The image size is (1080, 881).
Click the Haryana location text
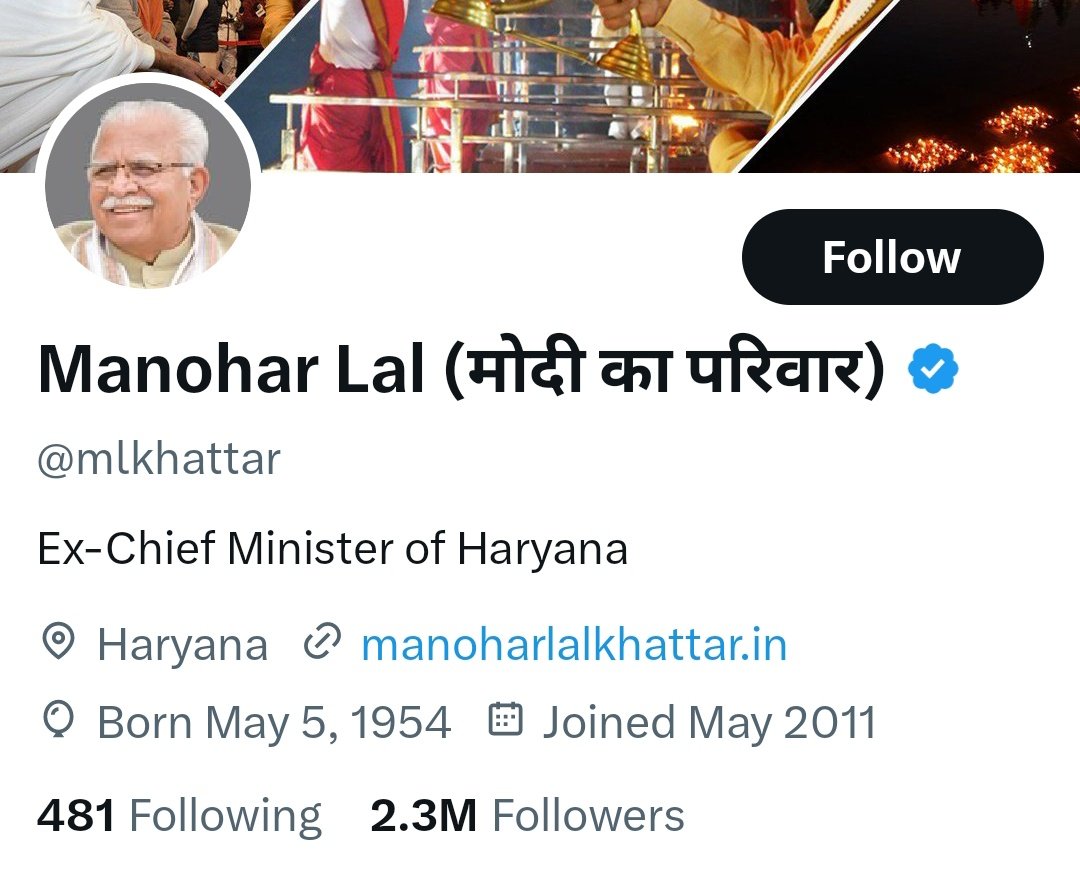pyautogui.click(x=183, y=645)
